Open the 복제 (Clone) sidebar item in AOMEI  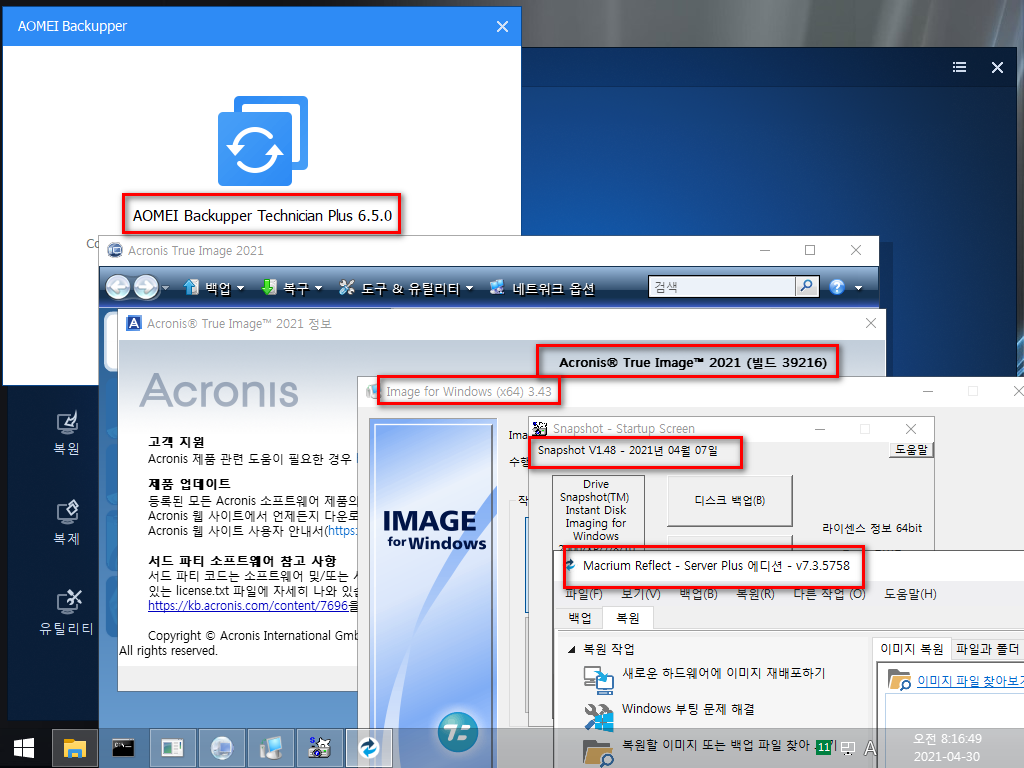67,523
